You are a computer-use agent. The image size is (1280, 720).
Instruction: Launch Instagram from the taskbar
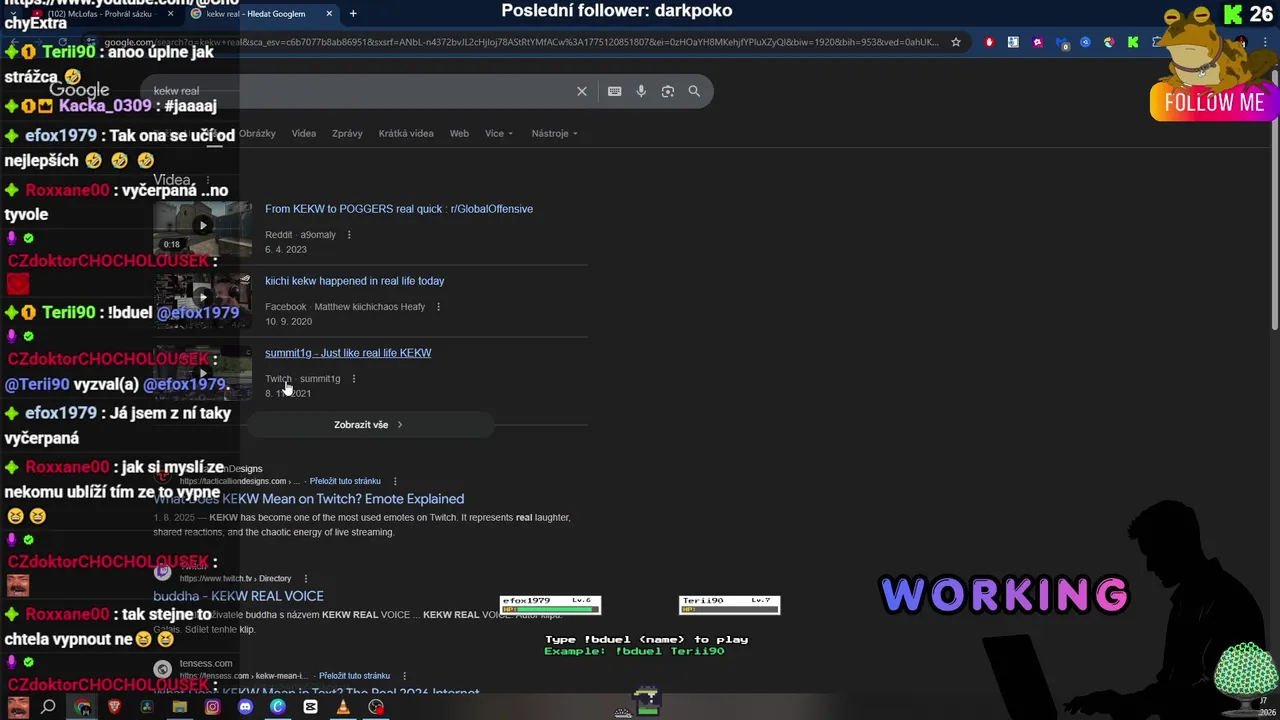tap(212, 707)
